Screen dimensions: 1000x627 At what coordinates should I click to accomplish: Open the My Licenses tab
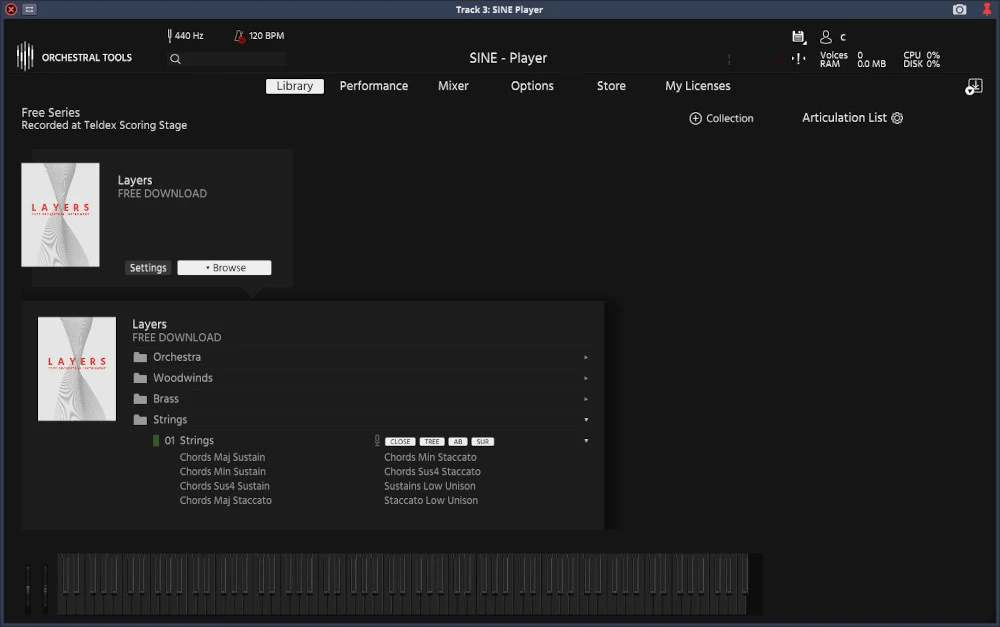[x=698, y=86]
